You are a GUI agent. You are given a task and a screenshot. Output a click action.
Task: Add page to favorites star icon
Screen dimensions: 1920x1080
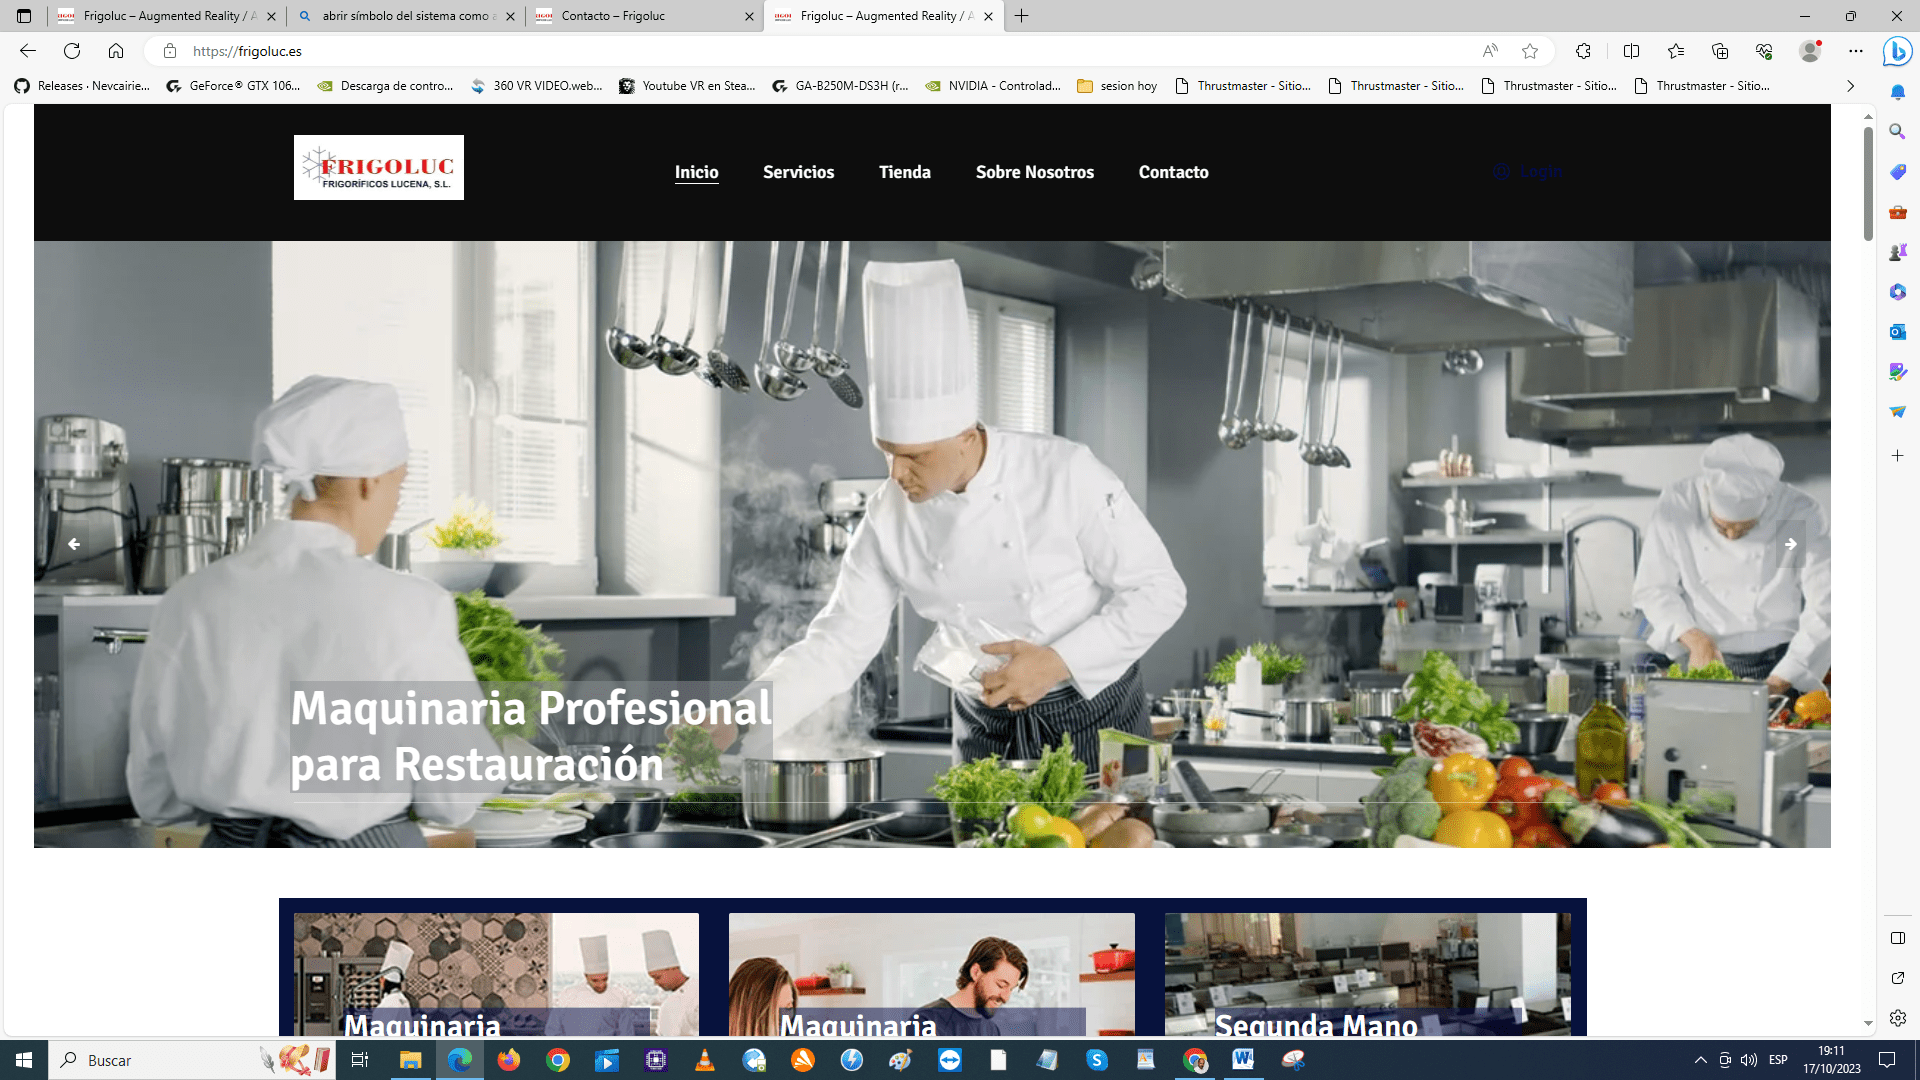pyautogui.click(x=1530, y=51)
